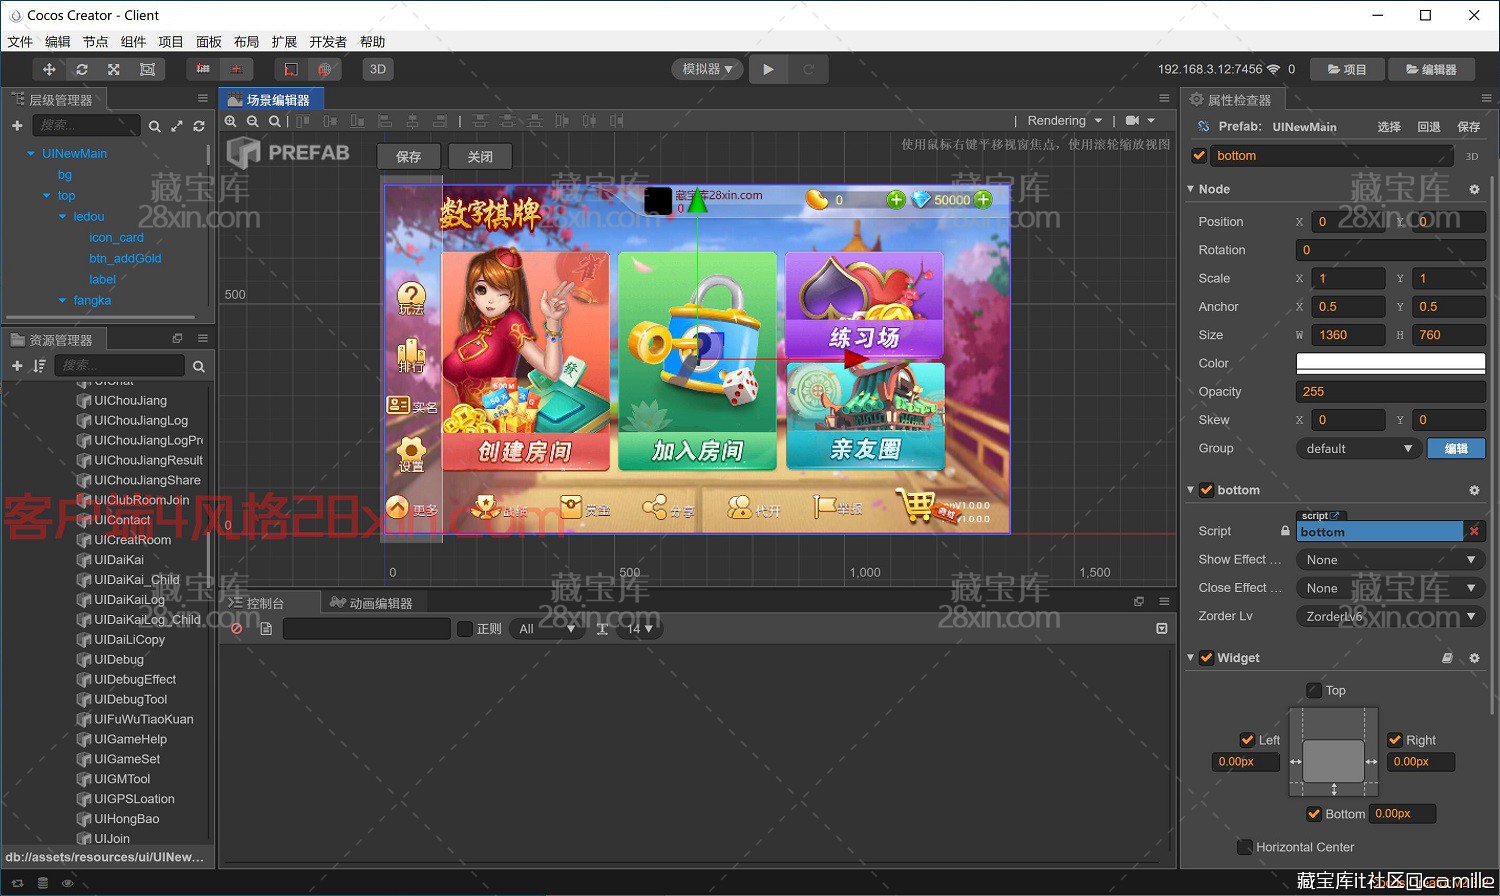
Task: Collapse the top node in hierarchy
Action: [x=46, y=195]
